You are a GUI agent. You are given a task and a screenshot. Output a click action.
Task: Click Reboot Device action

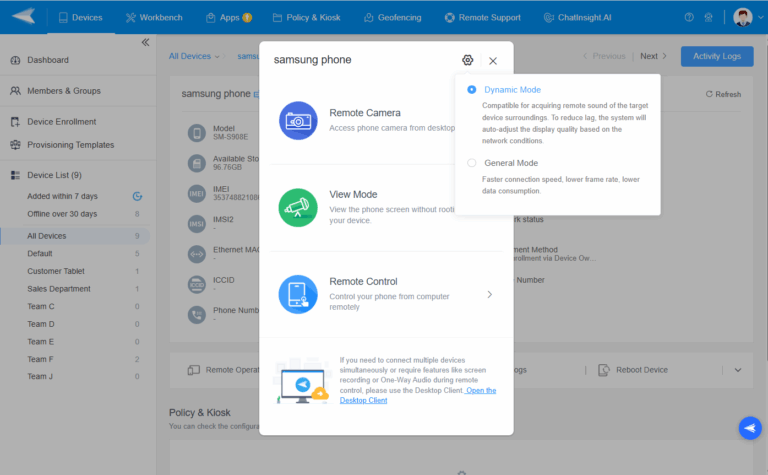coord(633,370)
